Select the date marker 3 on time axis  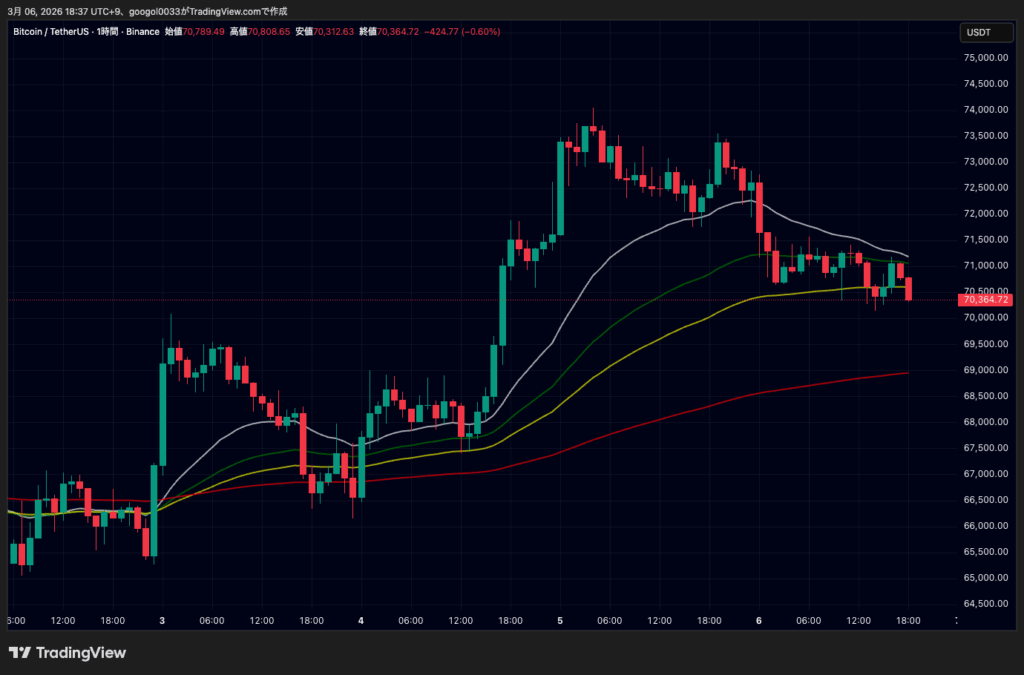coord(162,620)
